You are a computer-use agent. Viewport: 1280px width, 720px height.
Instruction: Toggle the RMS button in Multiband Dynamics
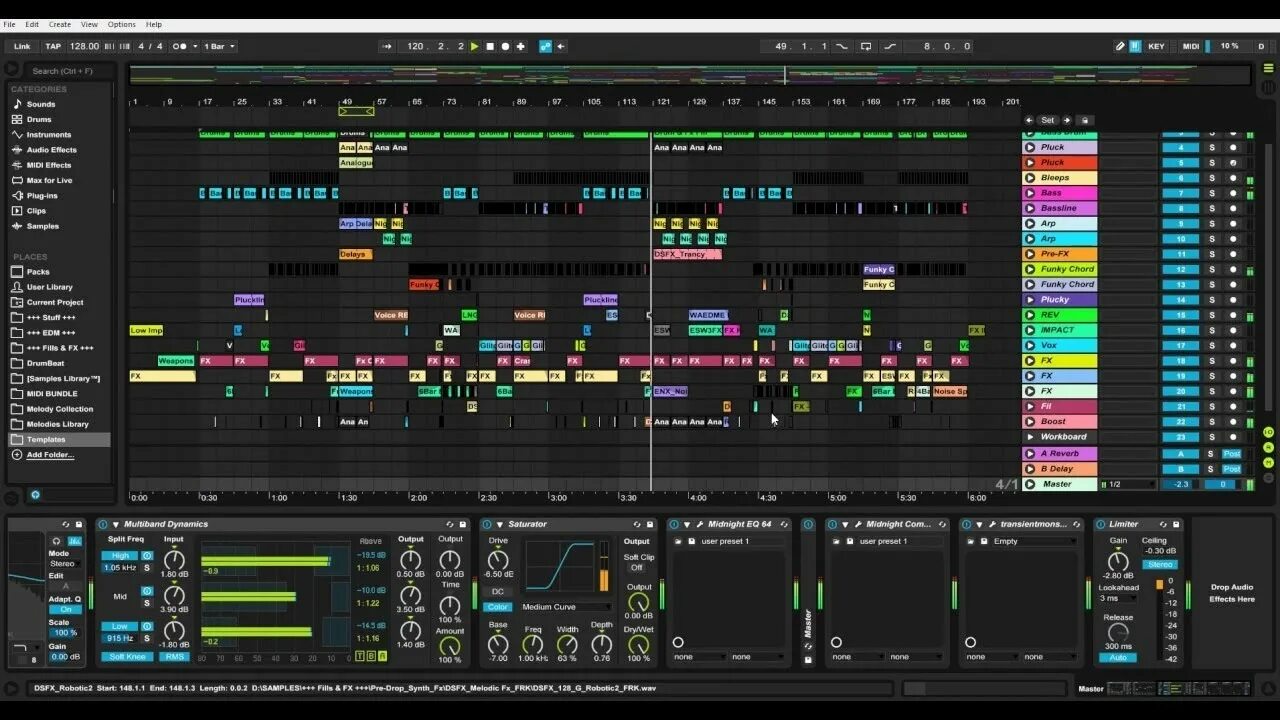coord(174,657)
